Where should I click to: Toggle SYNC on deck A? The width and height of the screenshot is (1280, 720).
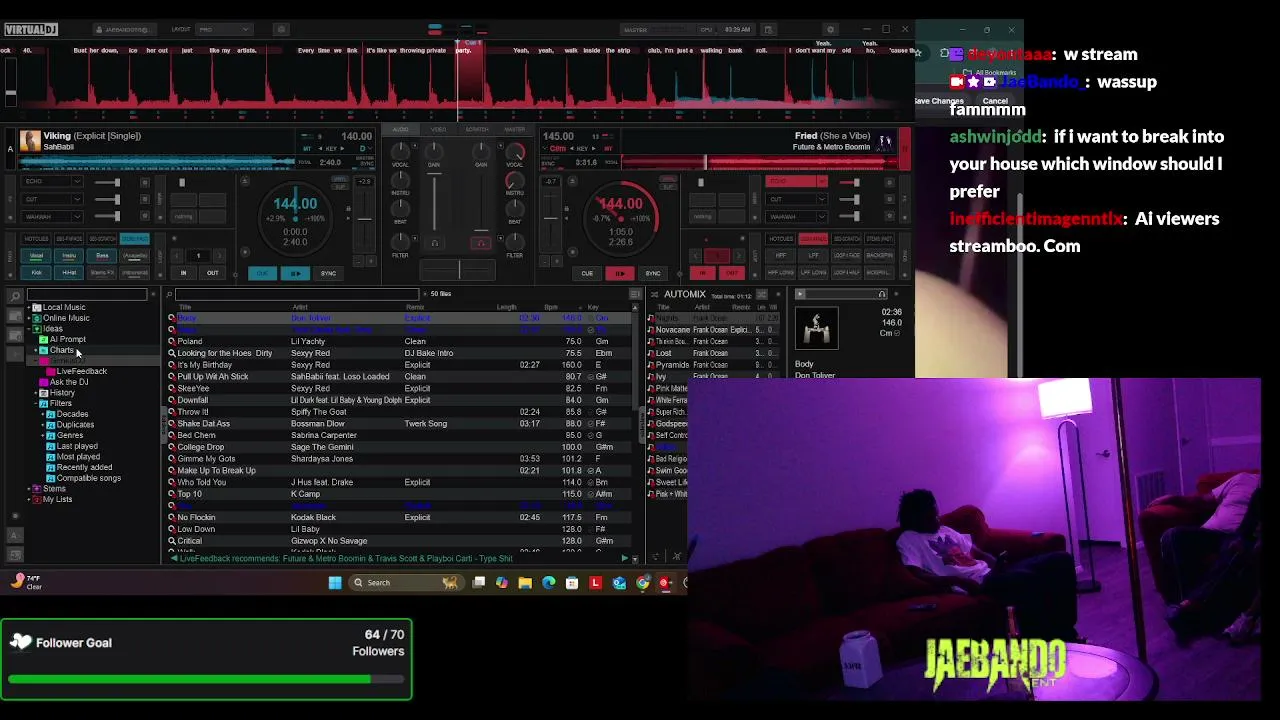point(328,273)
